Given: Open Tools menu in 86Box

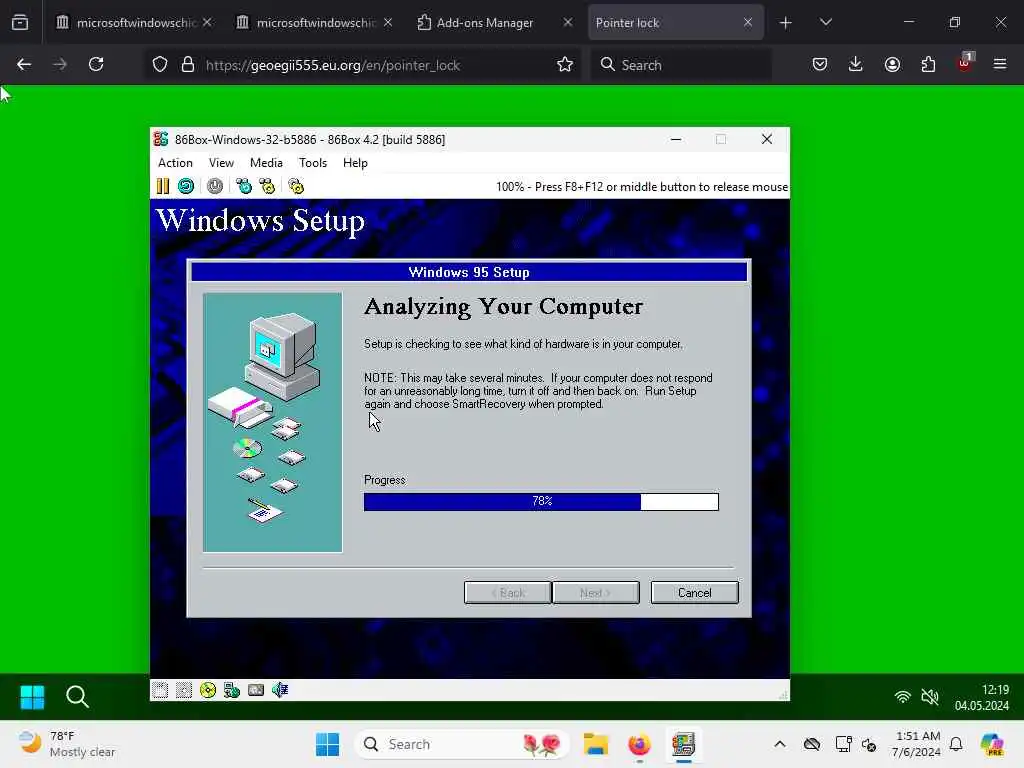Looking at the screenshot, I should click(313, 163).
